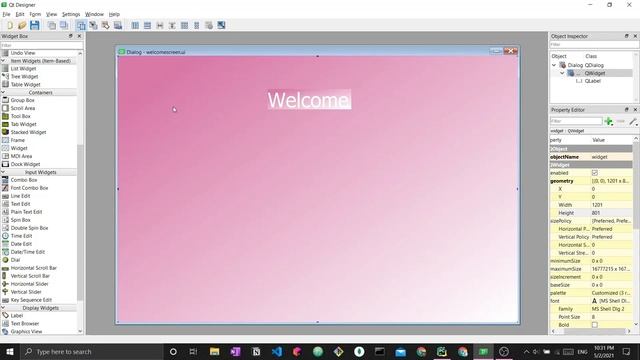Open the View menu
The image size is (640, 360).
(51, 14)
